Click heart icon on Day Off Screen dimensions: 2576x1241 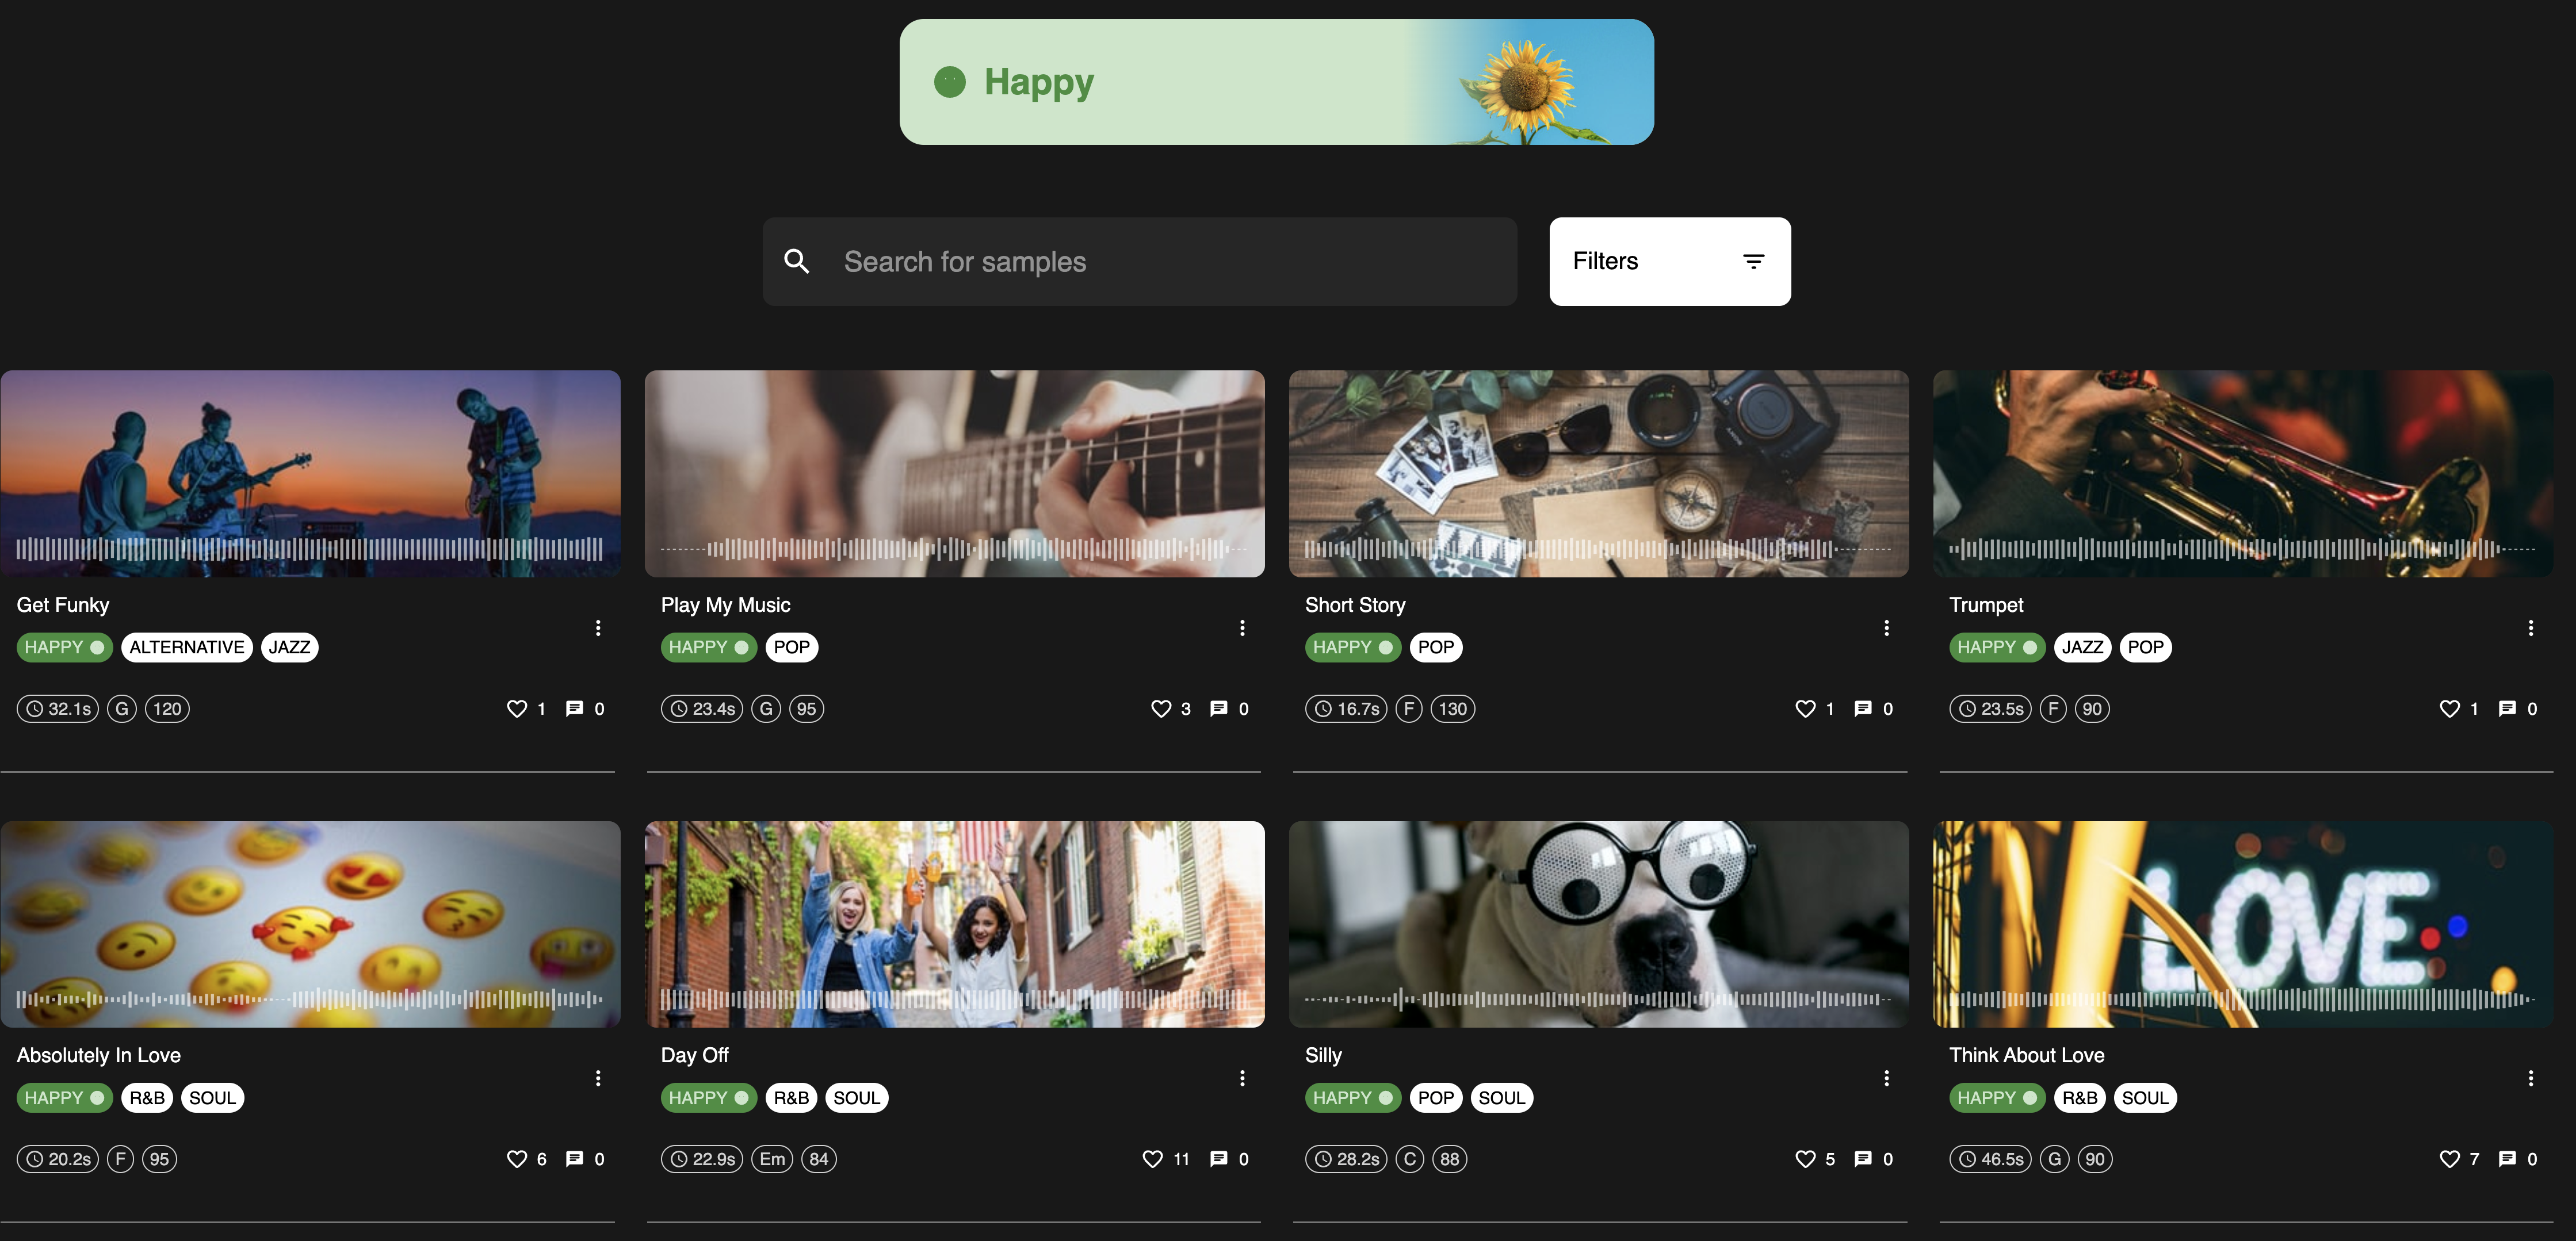[1152, 1159]
